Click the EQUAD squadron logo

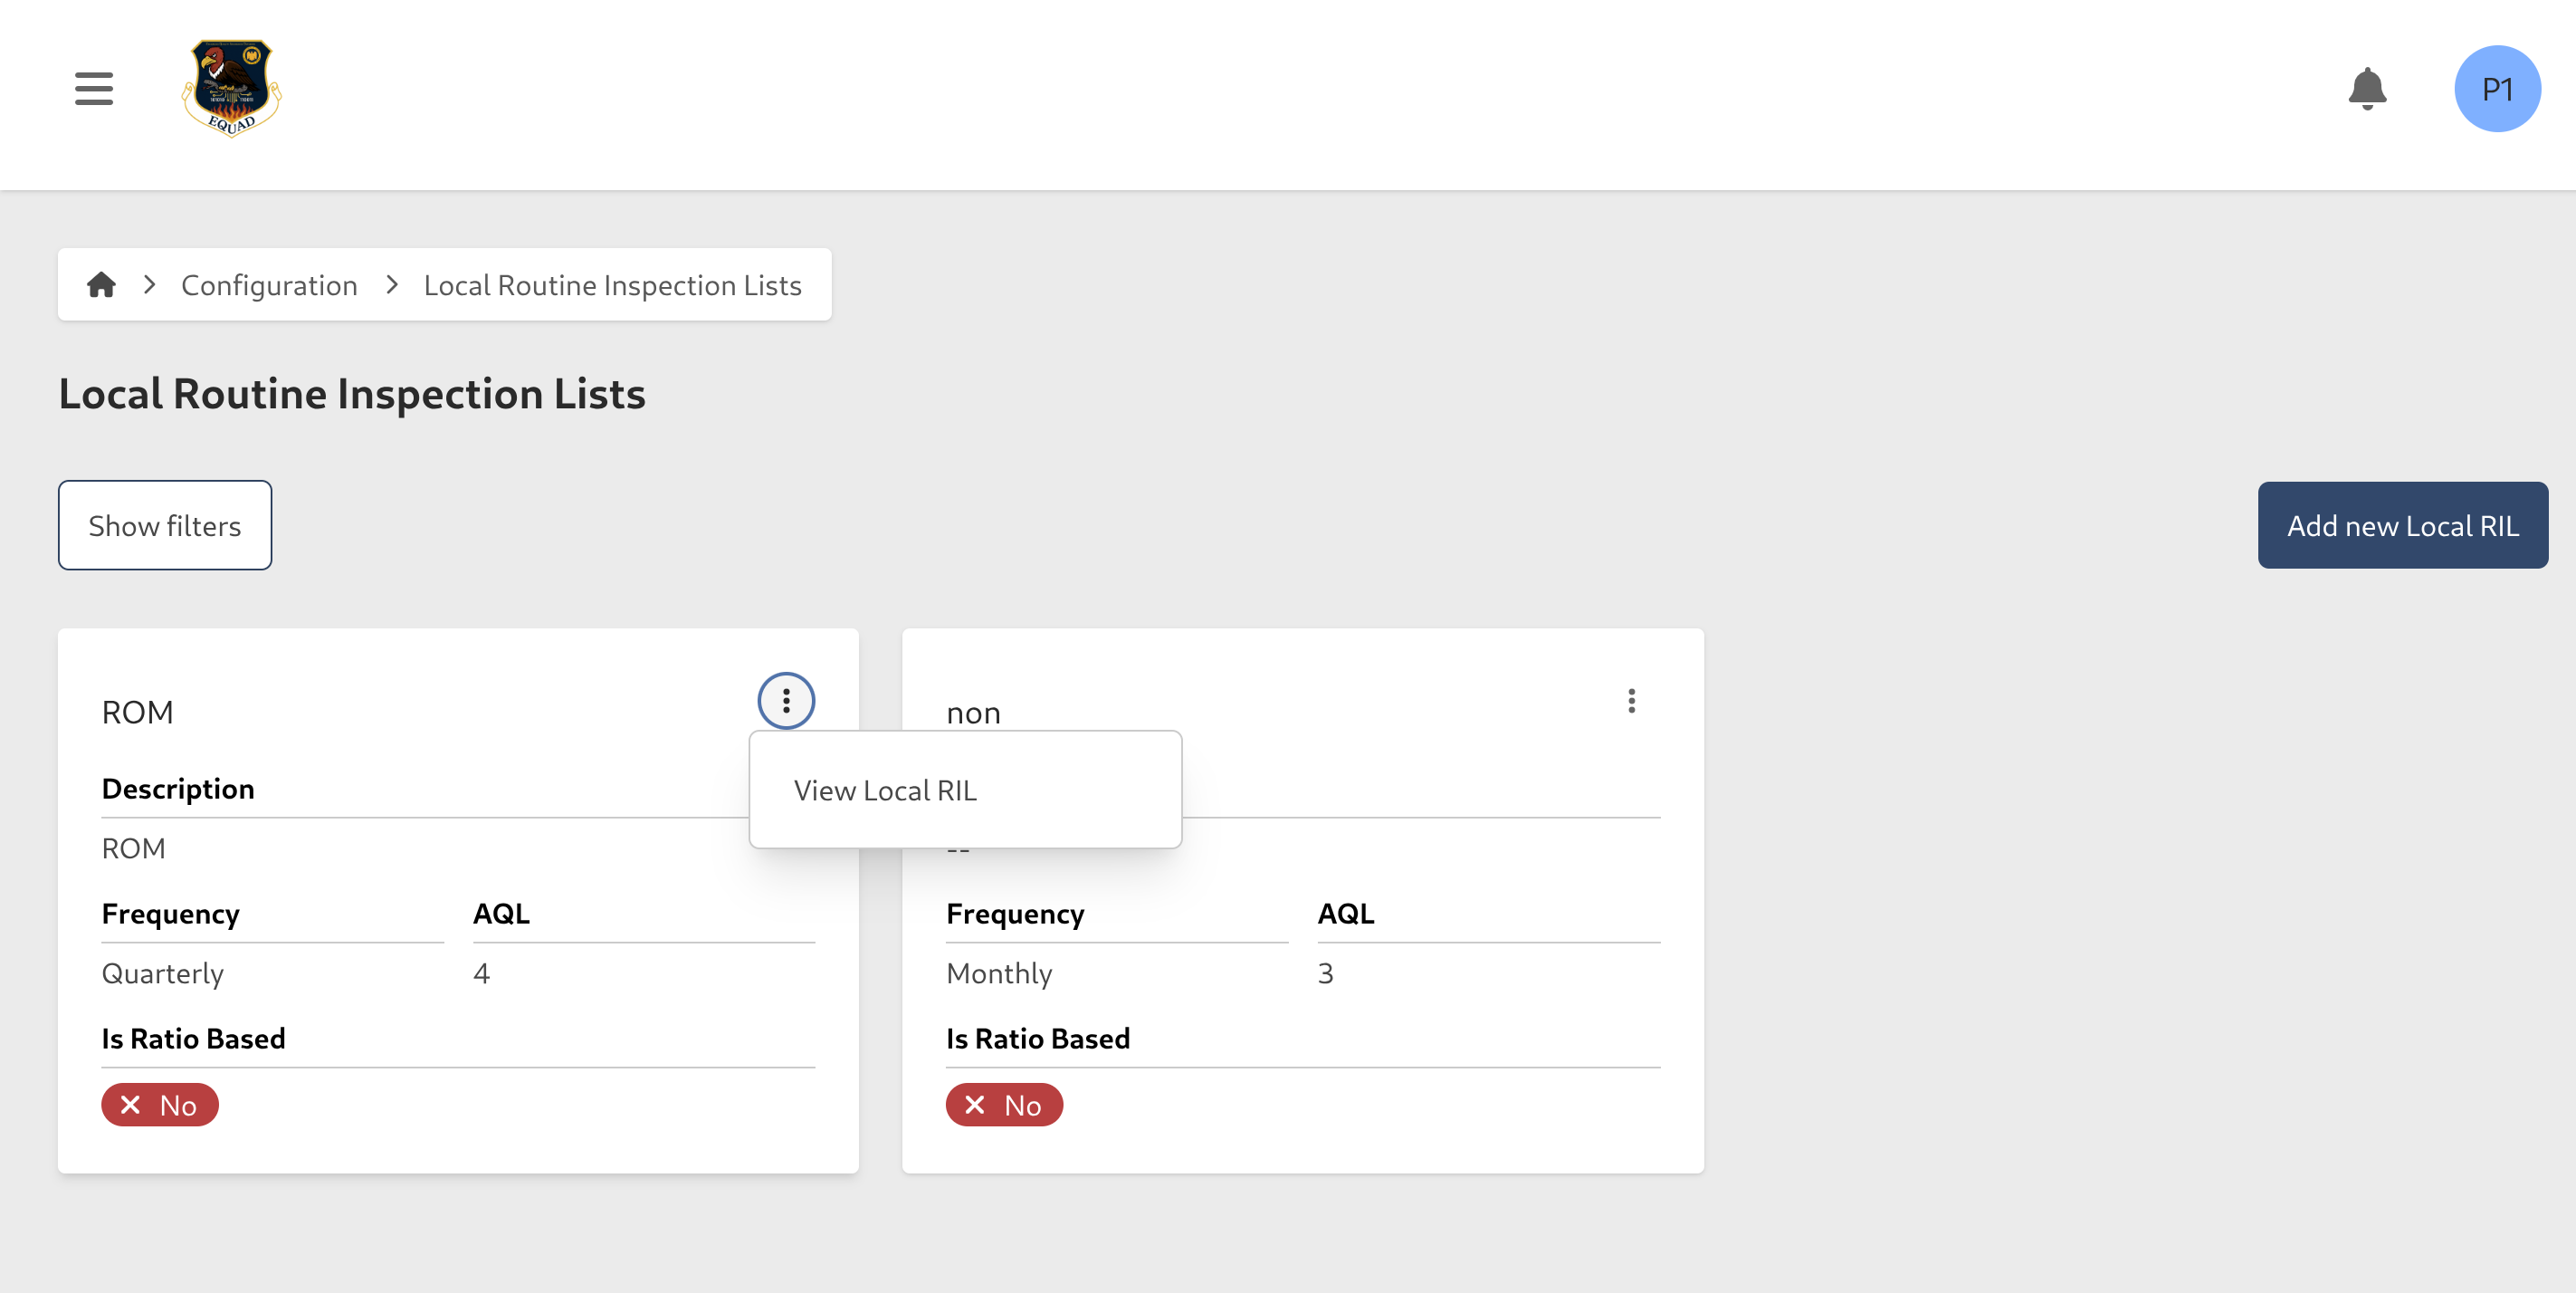click(230, 88)
